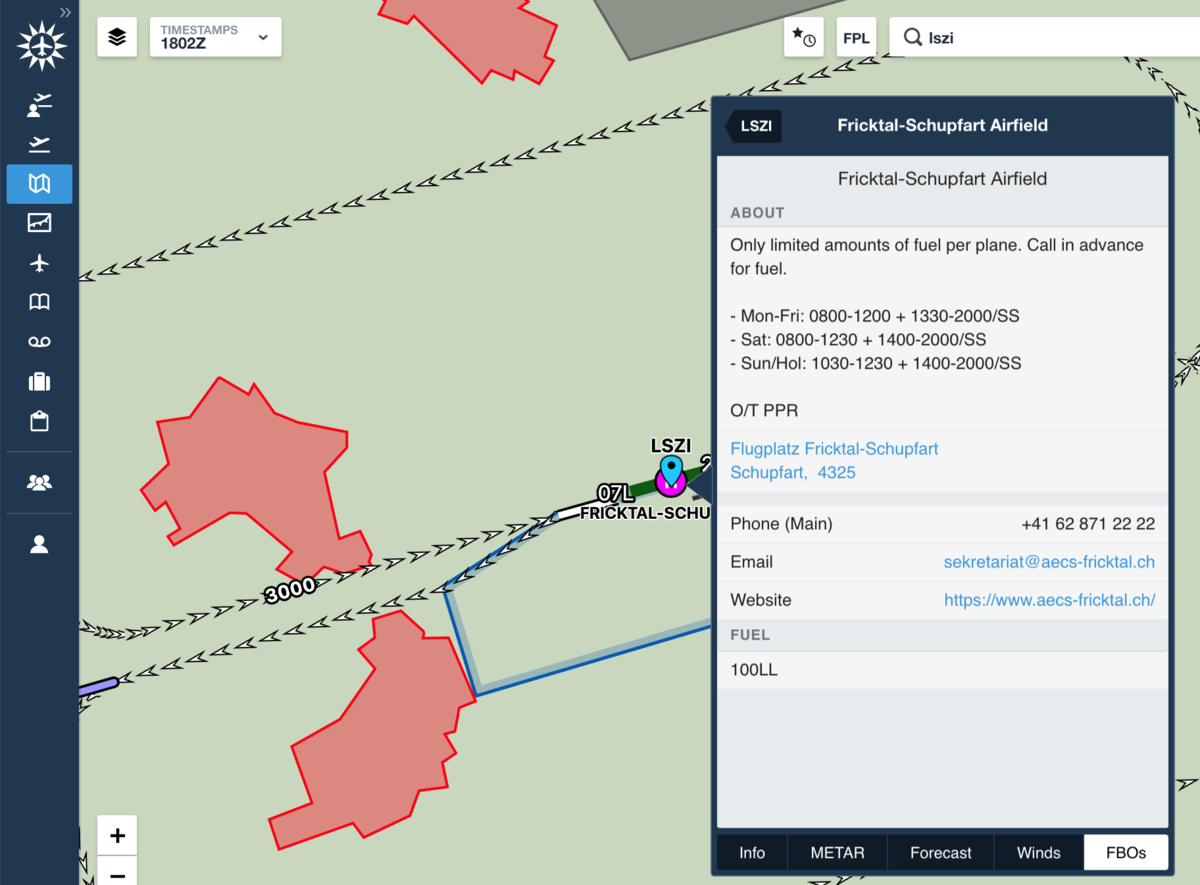This screenshot has height=885, width=1200.
Task: Open Documents book icon in sidebar
Action: 39,302
